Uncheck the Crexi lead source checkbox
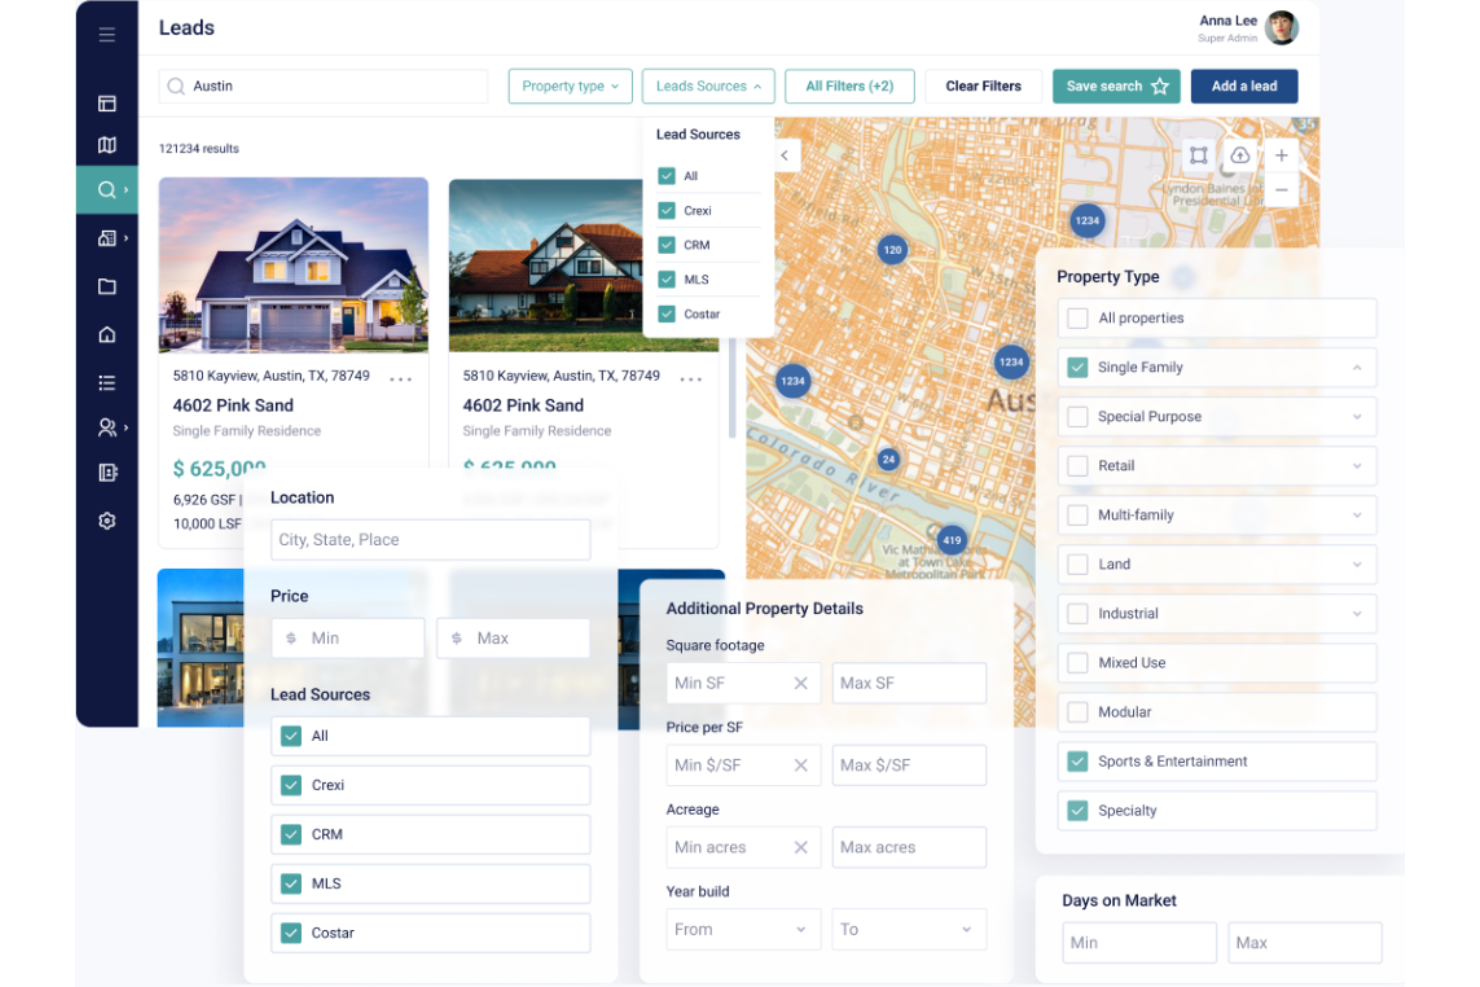The image size is (1480, 987). coord(291,785)
